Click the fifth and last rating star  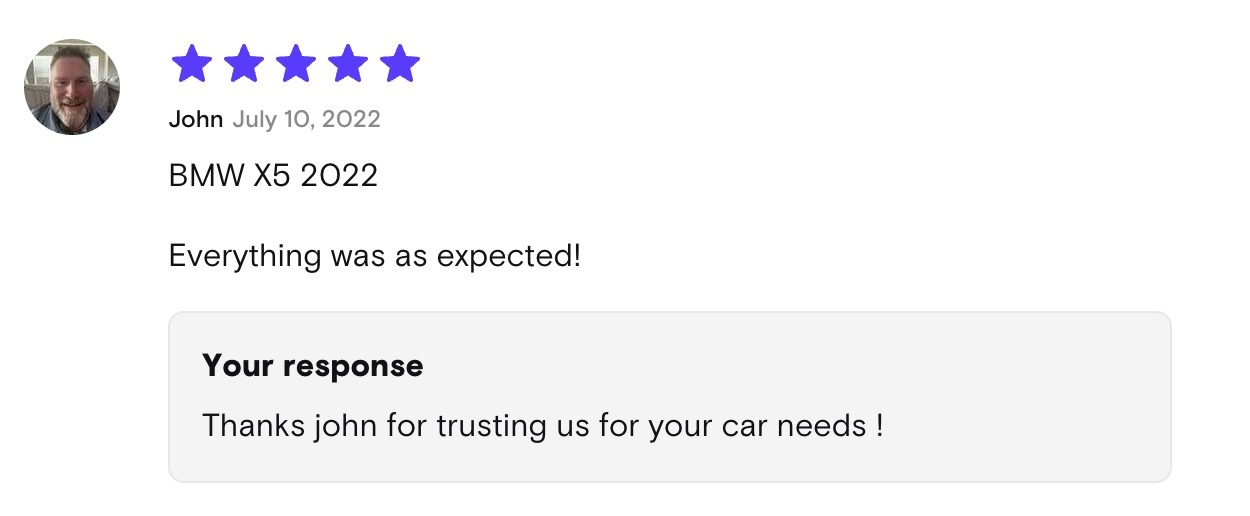click(x=400, y=63)
